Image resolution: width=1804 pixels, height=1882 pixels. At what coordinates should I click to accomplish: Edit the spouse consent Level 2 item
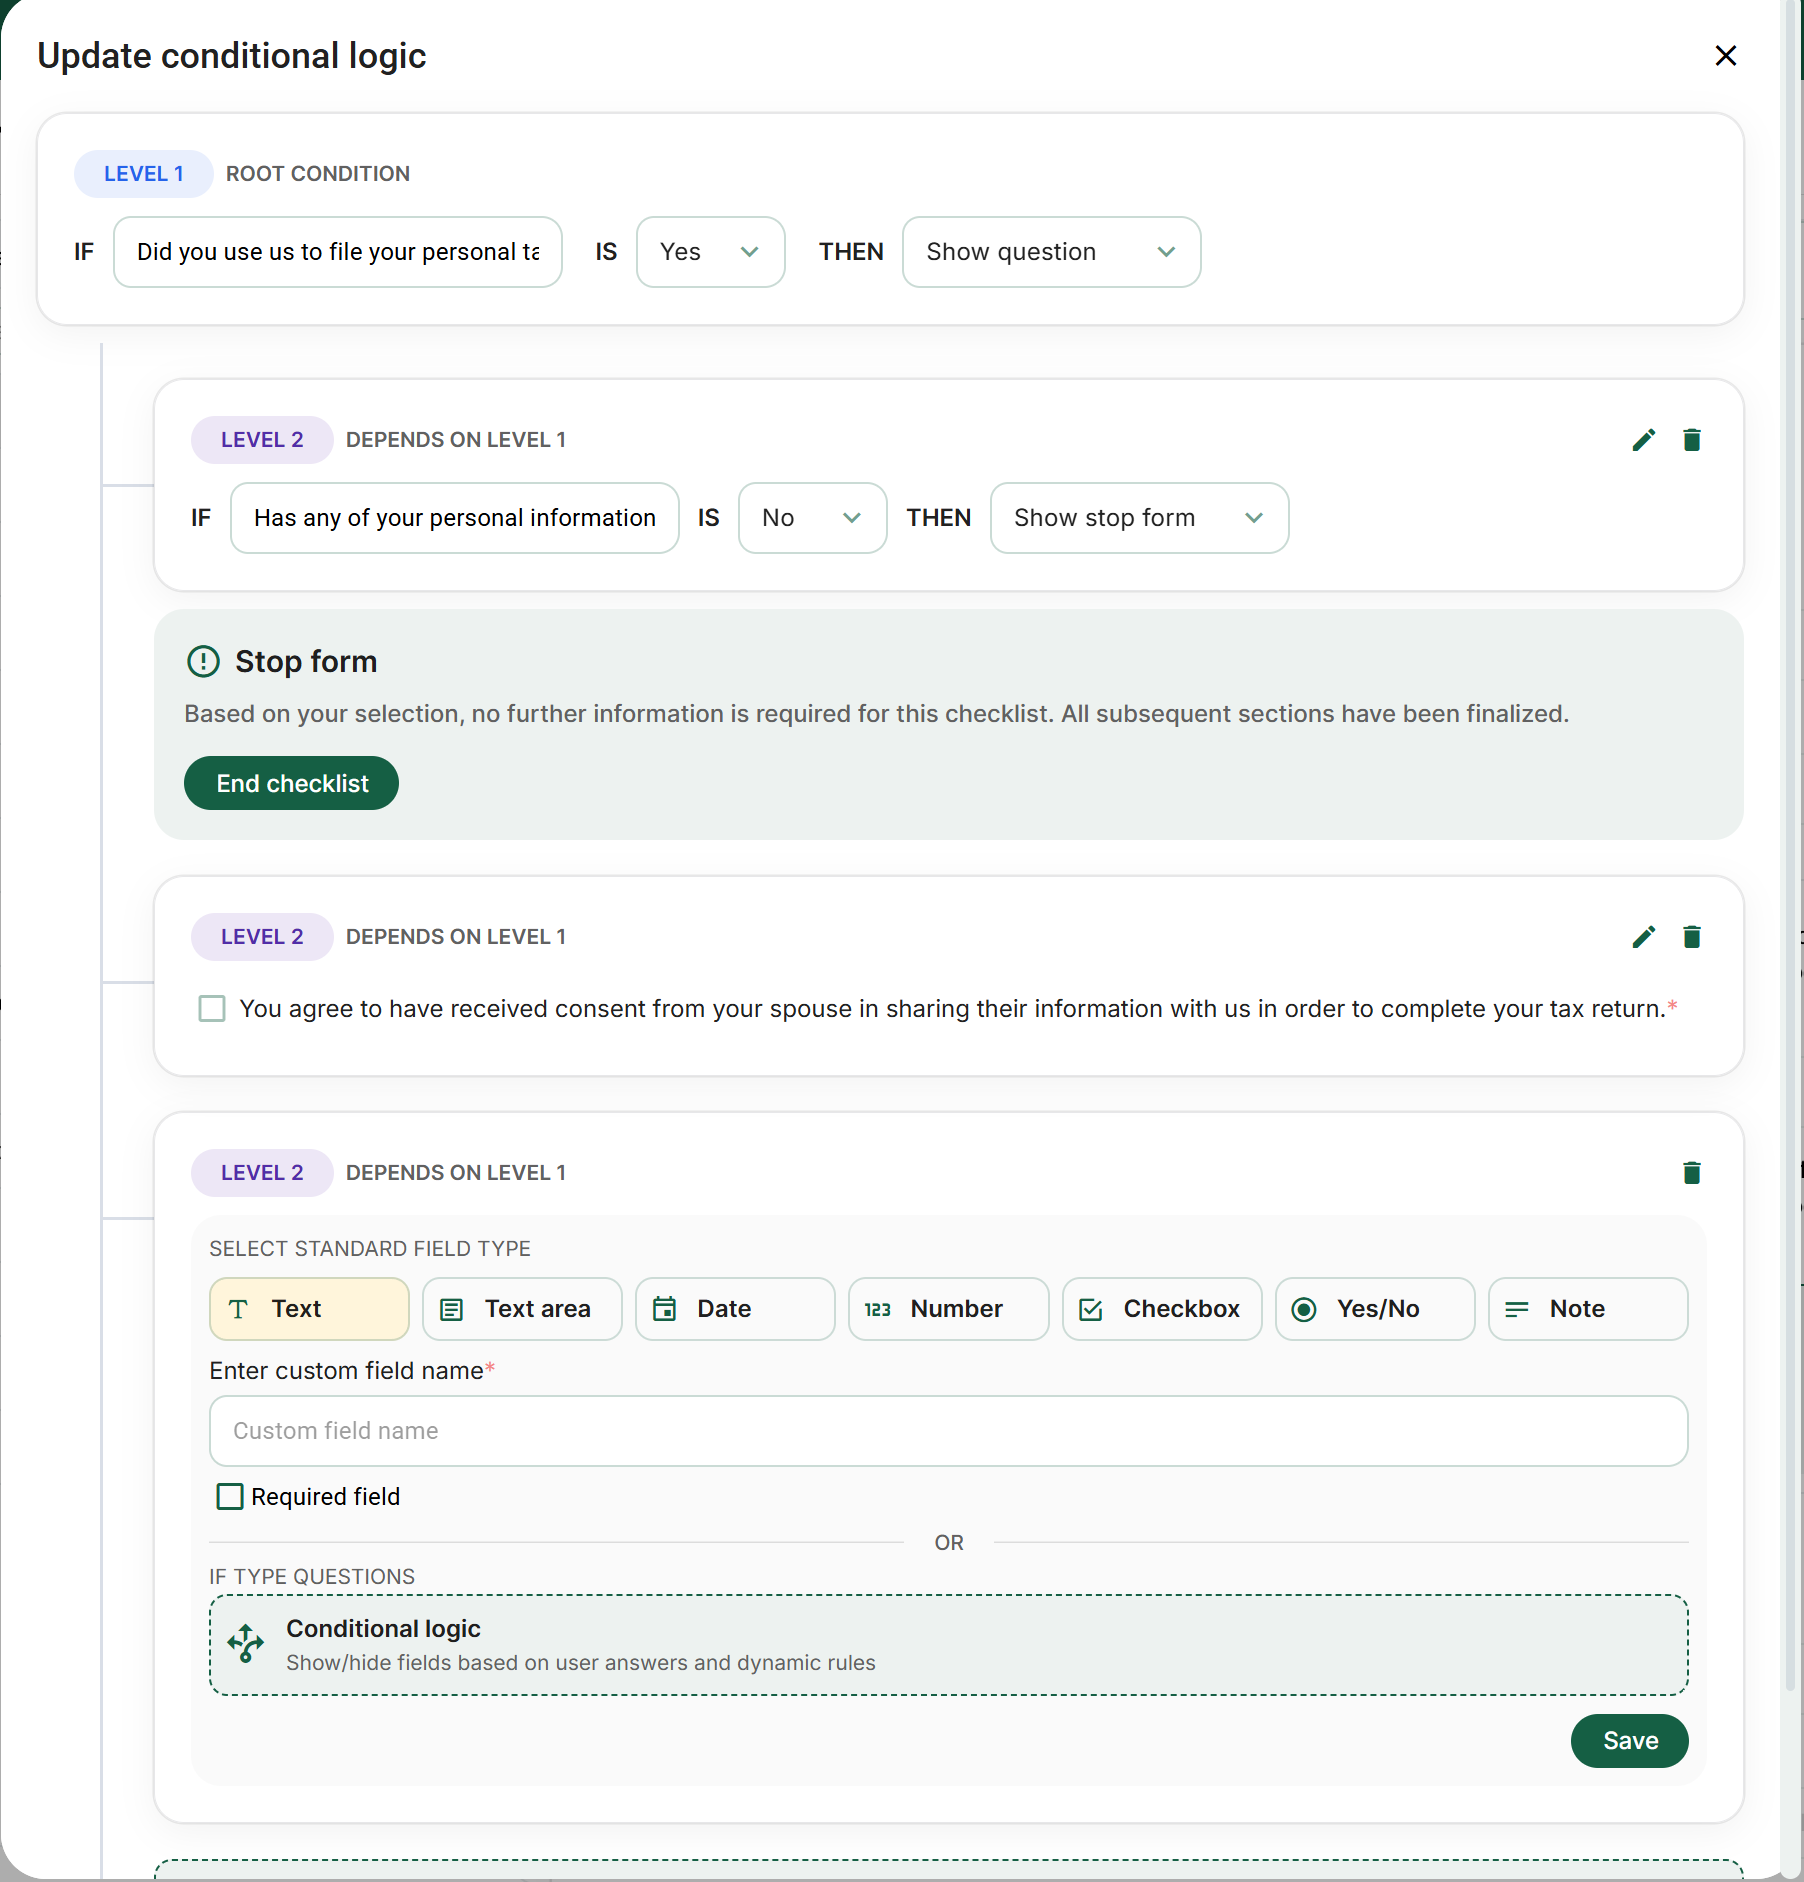coord(1643,937)
